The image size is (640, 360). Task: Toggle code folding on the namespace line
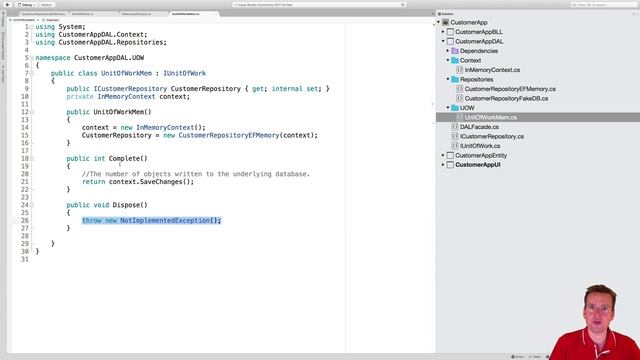point(32,58)
